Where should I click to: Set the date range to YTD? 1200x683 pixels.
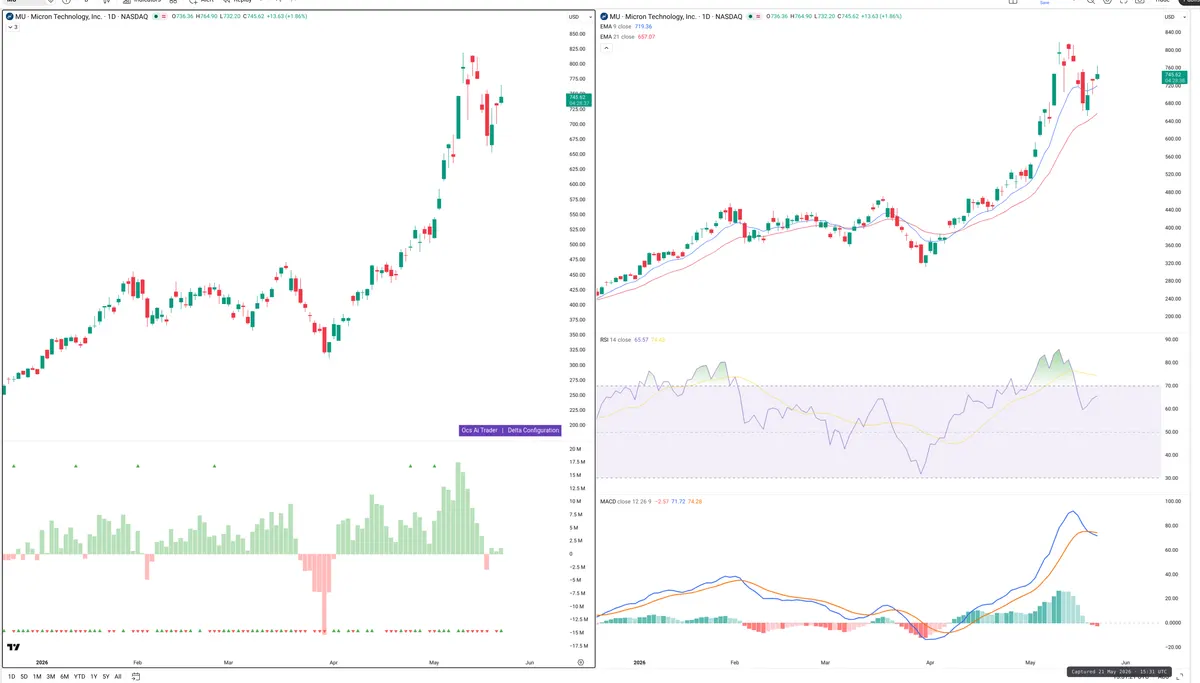coord(79,677)
